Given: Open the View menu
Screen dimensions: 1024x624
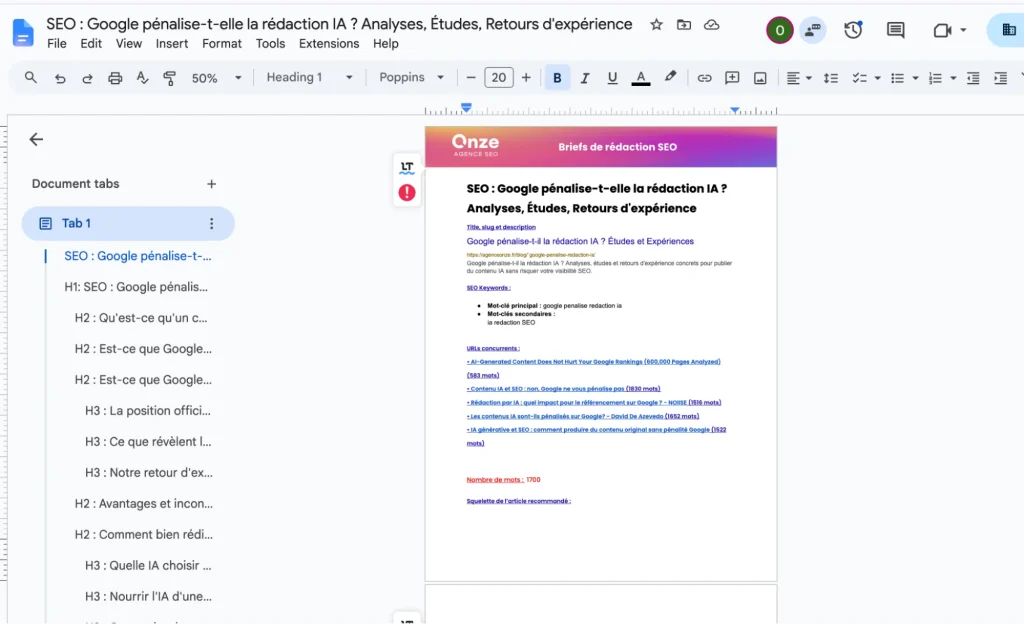Looking at the screenshot, I should tap(129, 44).
